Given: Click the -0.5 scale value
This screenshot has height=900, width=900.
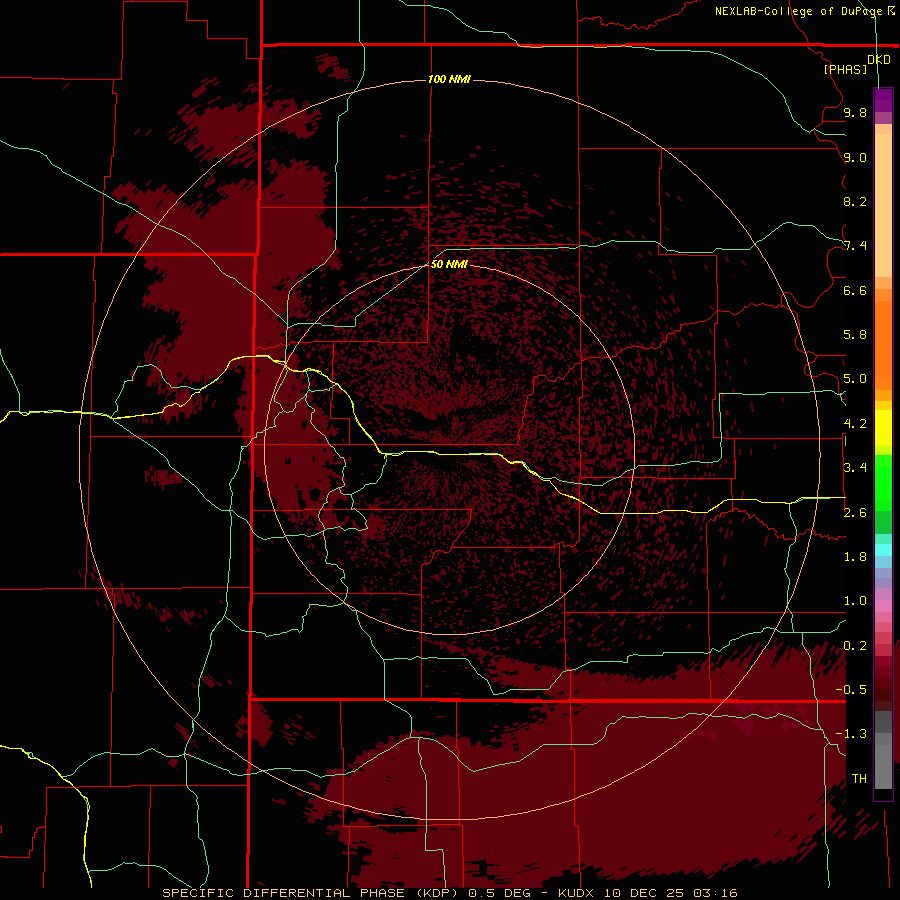Looking at the screenshot, I should pyautogui.click(x=851, y=690).
